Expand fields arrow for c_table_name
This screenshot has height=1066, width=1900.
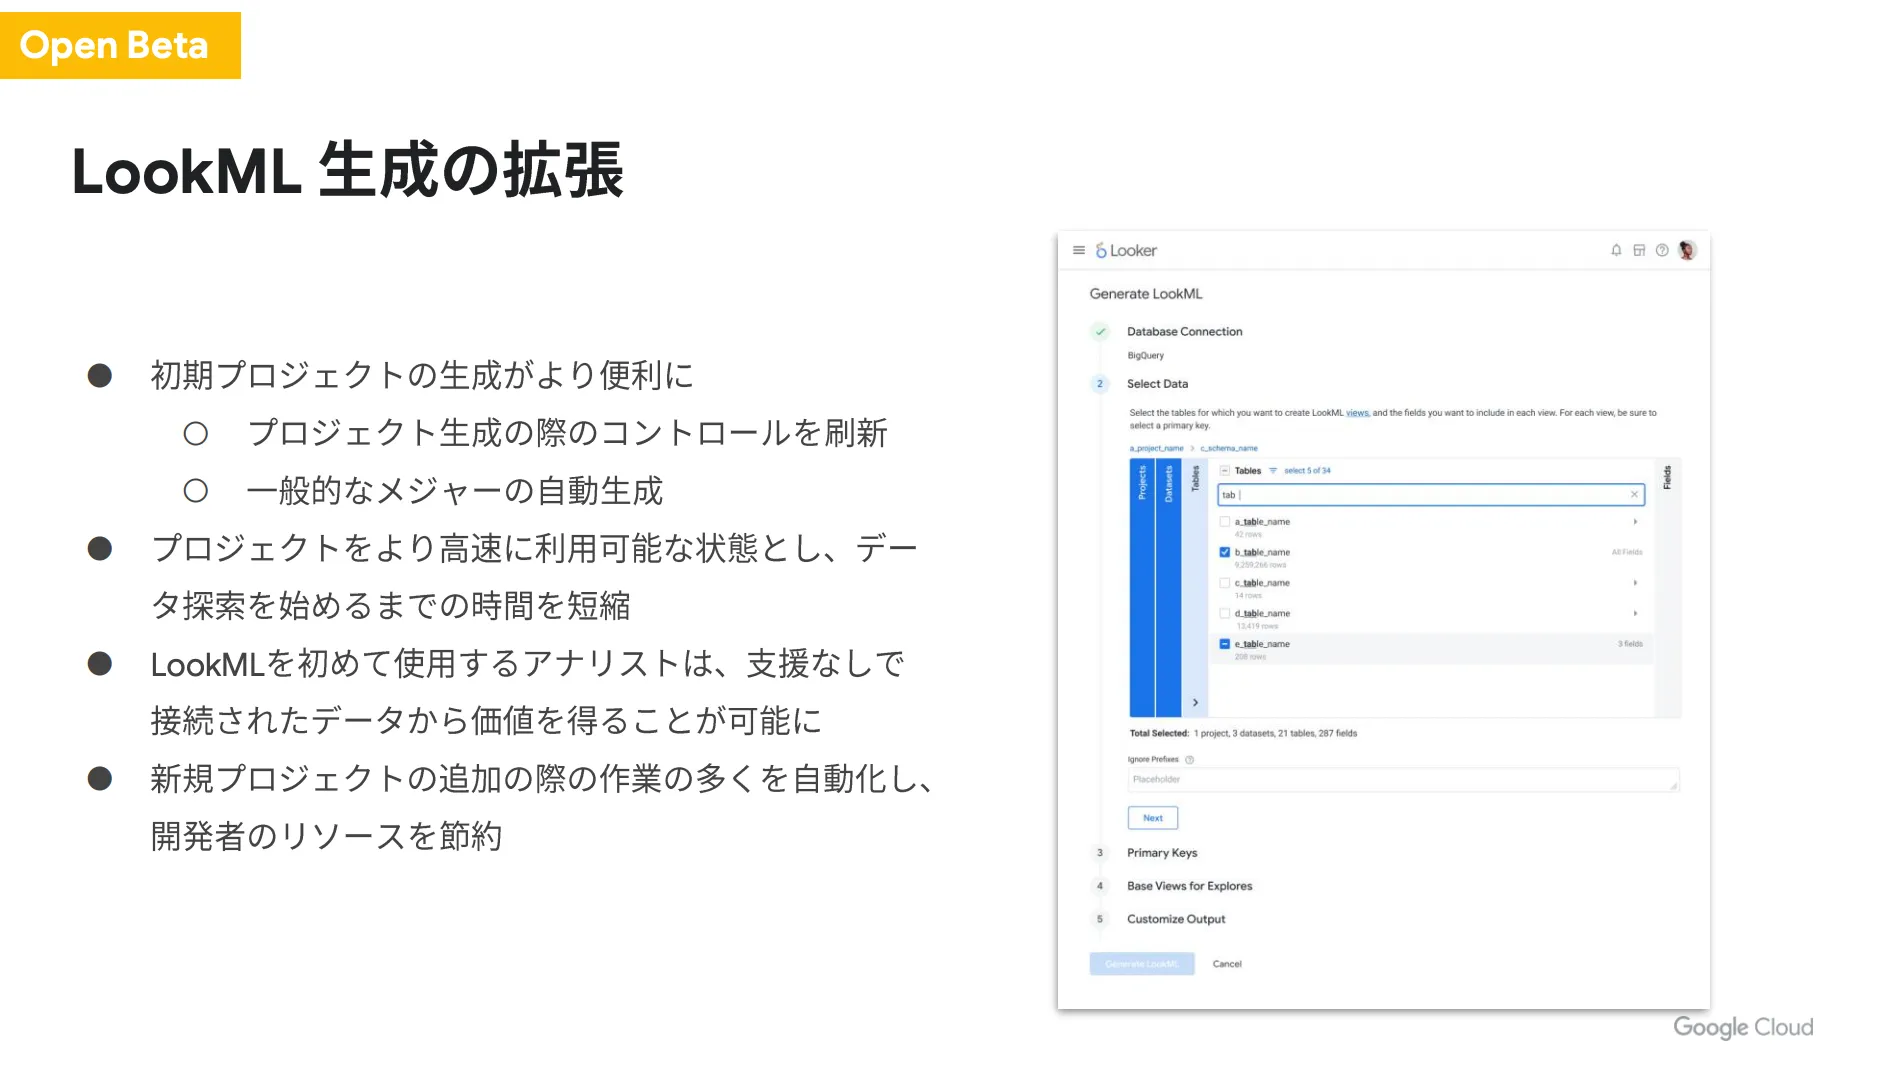(1635, 582)
